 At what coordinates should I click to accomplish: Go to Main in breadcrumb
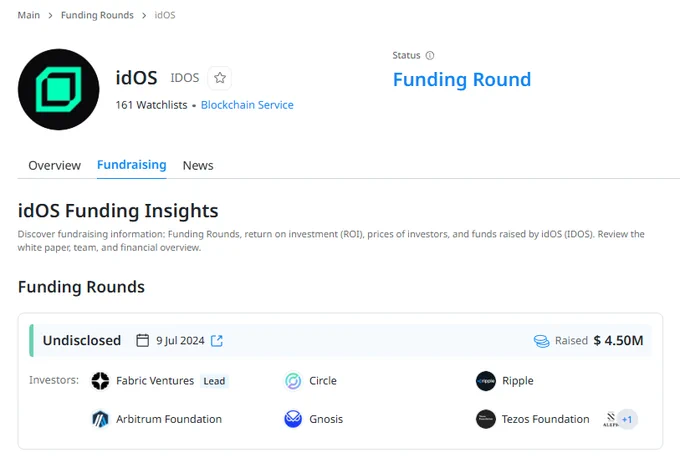29,15
